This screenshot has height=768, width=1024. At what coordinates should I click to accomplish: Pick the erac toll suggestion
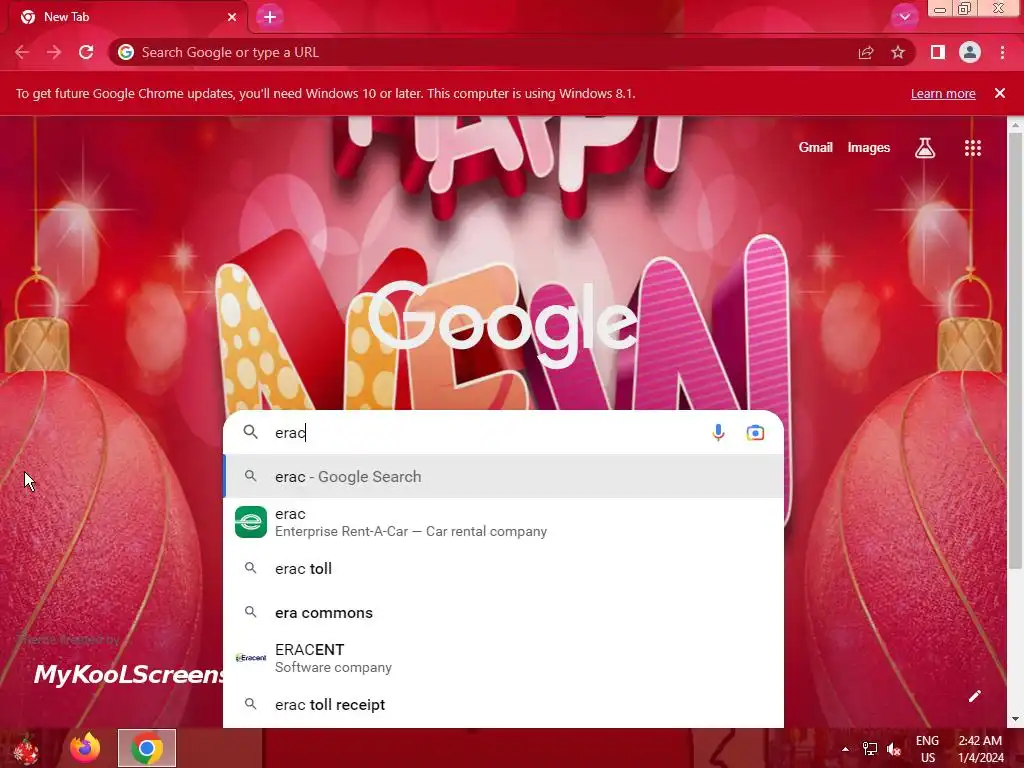pyautogui.click(x=504, y=569)
